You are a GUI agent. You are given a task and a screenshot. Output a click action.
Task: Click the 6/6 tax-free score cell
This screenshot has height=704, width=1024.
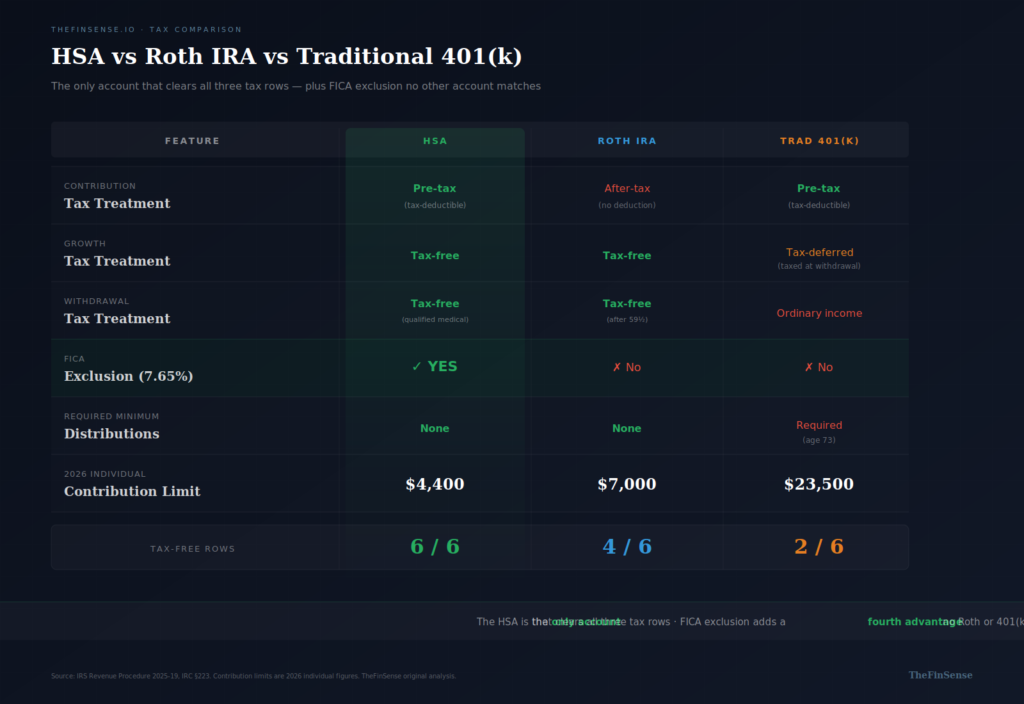coord(434,546)
